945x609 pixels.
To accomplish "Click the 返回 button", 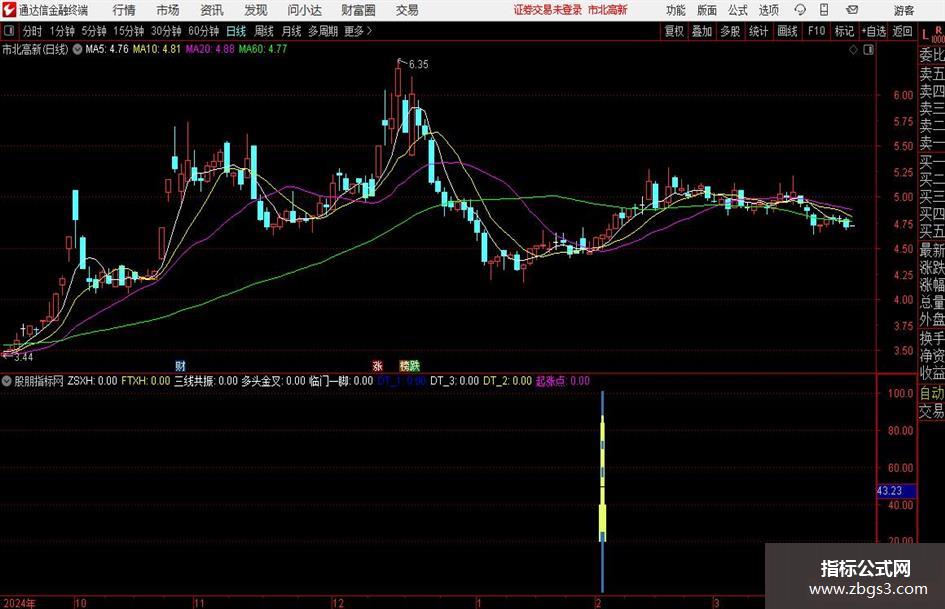I will (x=902, y=31).
